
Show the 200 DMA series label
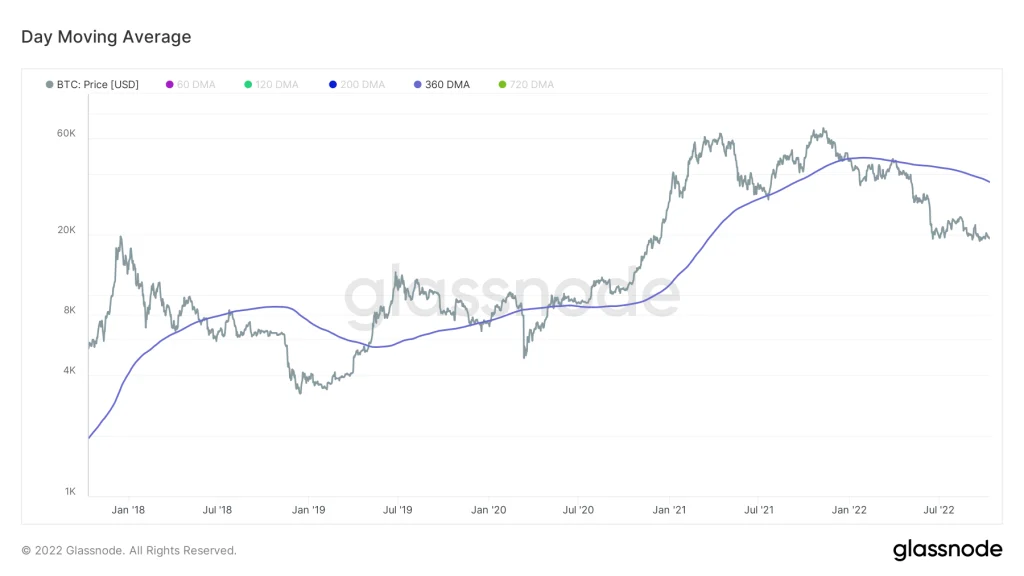click(363, 85)
